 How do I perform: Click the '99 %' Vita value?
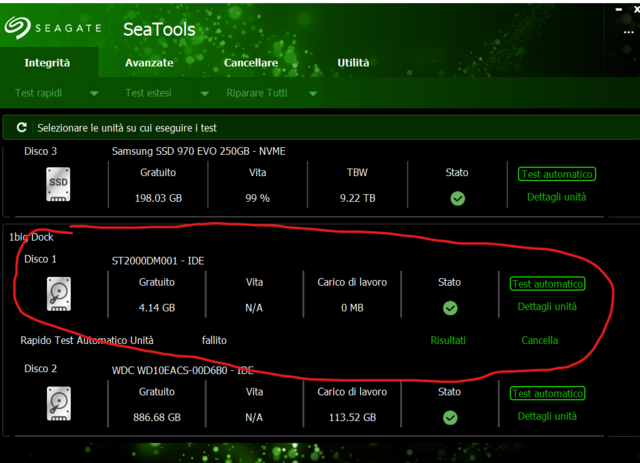pyautogui.click(x=258, y=198)
